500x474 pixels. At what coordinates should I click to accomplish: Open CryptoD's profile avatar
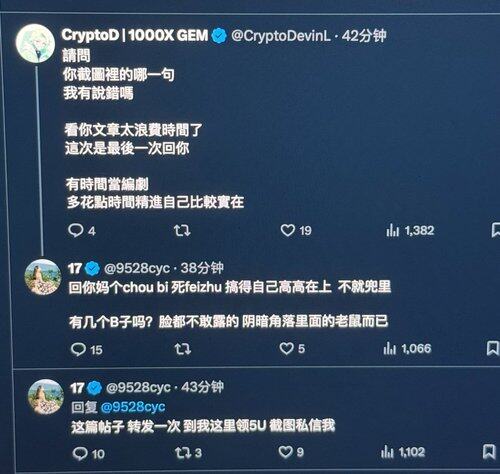click(35, 43)
